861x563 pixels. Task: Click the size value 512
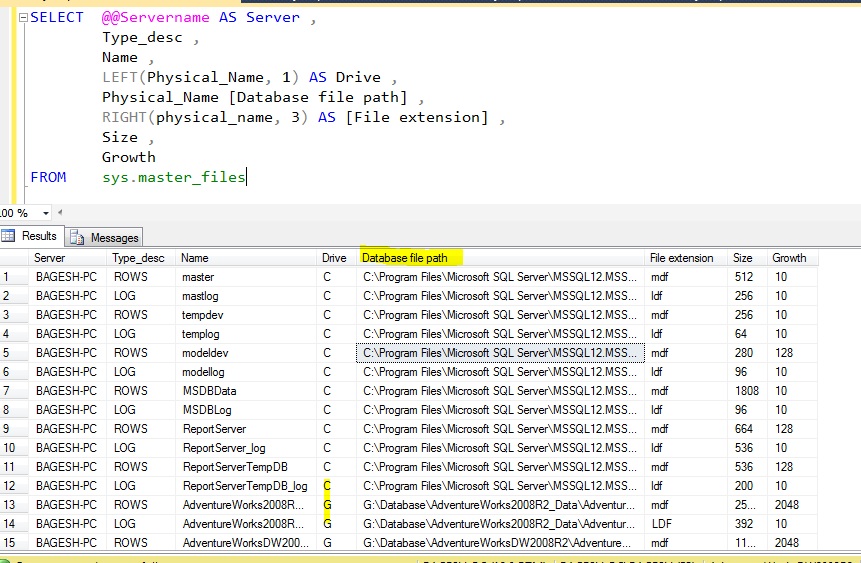click(747, 277)
